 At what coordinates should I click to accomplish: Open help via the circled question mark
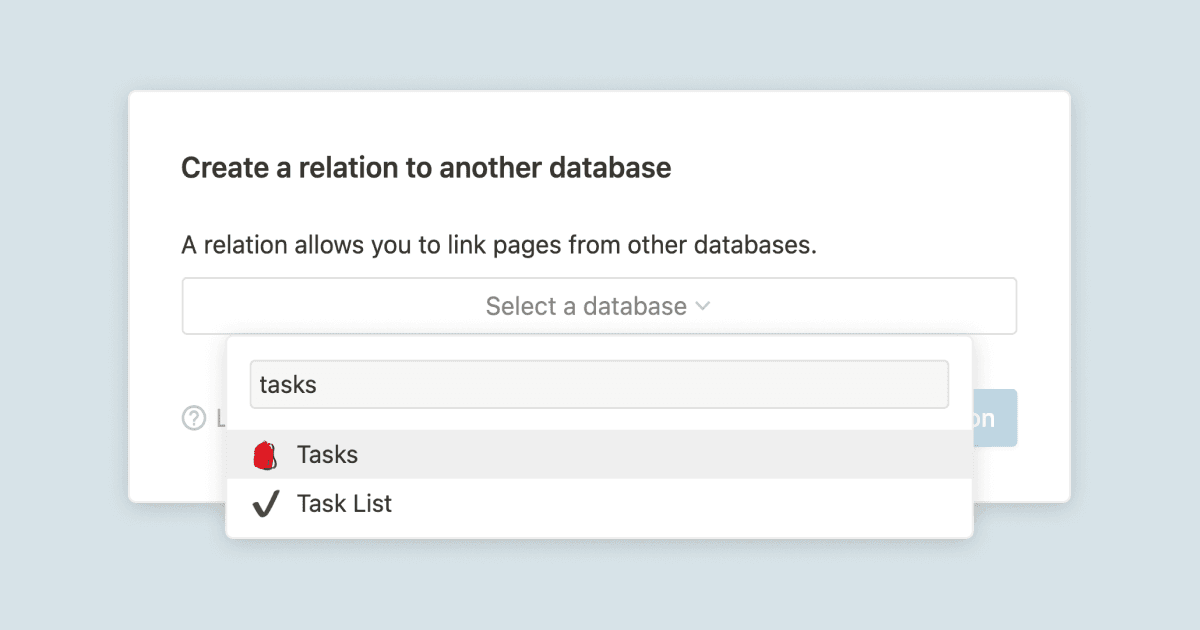point(192,418)
